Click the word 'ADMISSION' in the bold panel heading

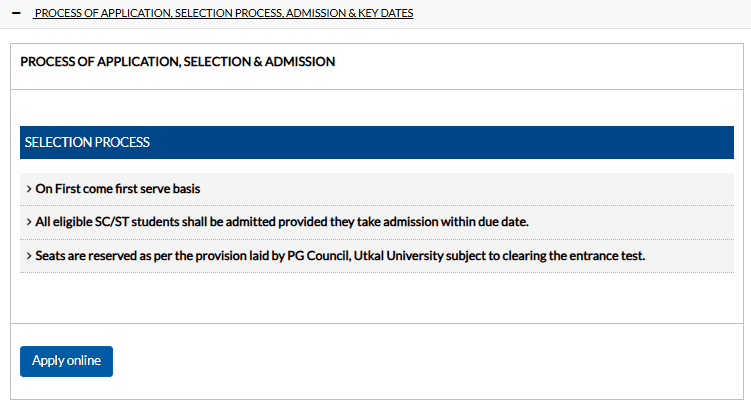point(301,62)
